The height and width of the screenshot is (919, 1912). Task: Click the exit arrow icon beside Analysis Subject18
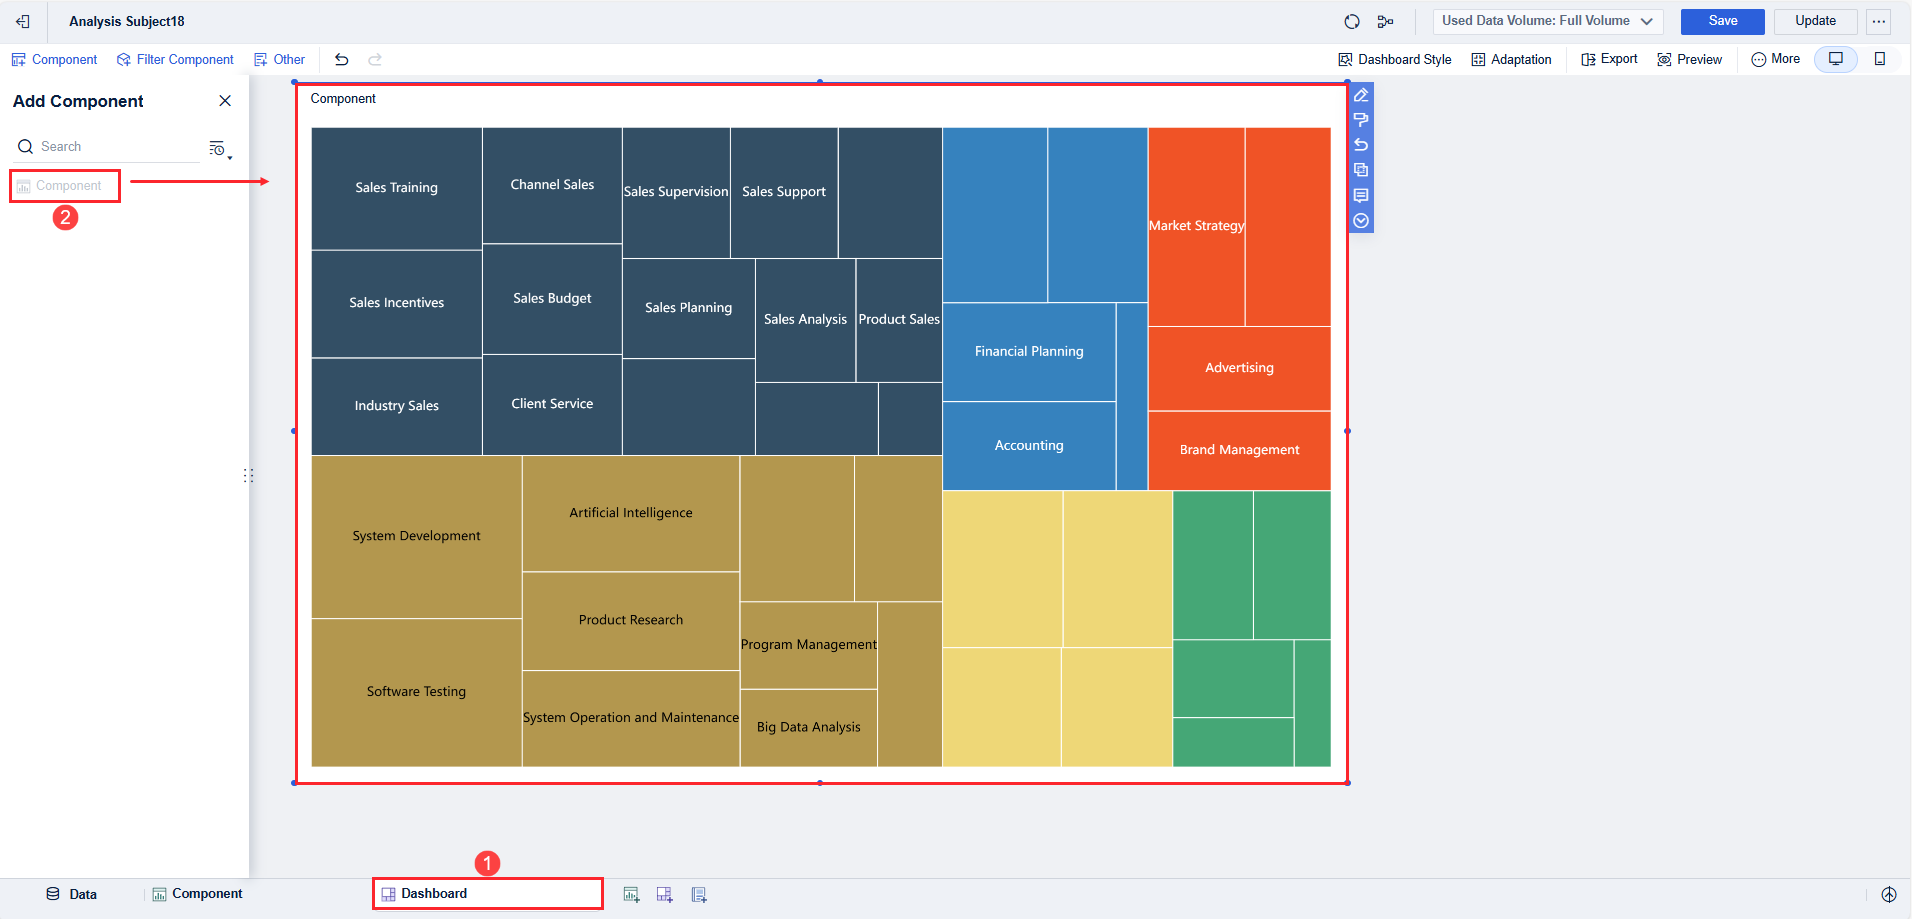(x=23, y=21)
